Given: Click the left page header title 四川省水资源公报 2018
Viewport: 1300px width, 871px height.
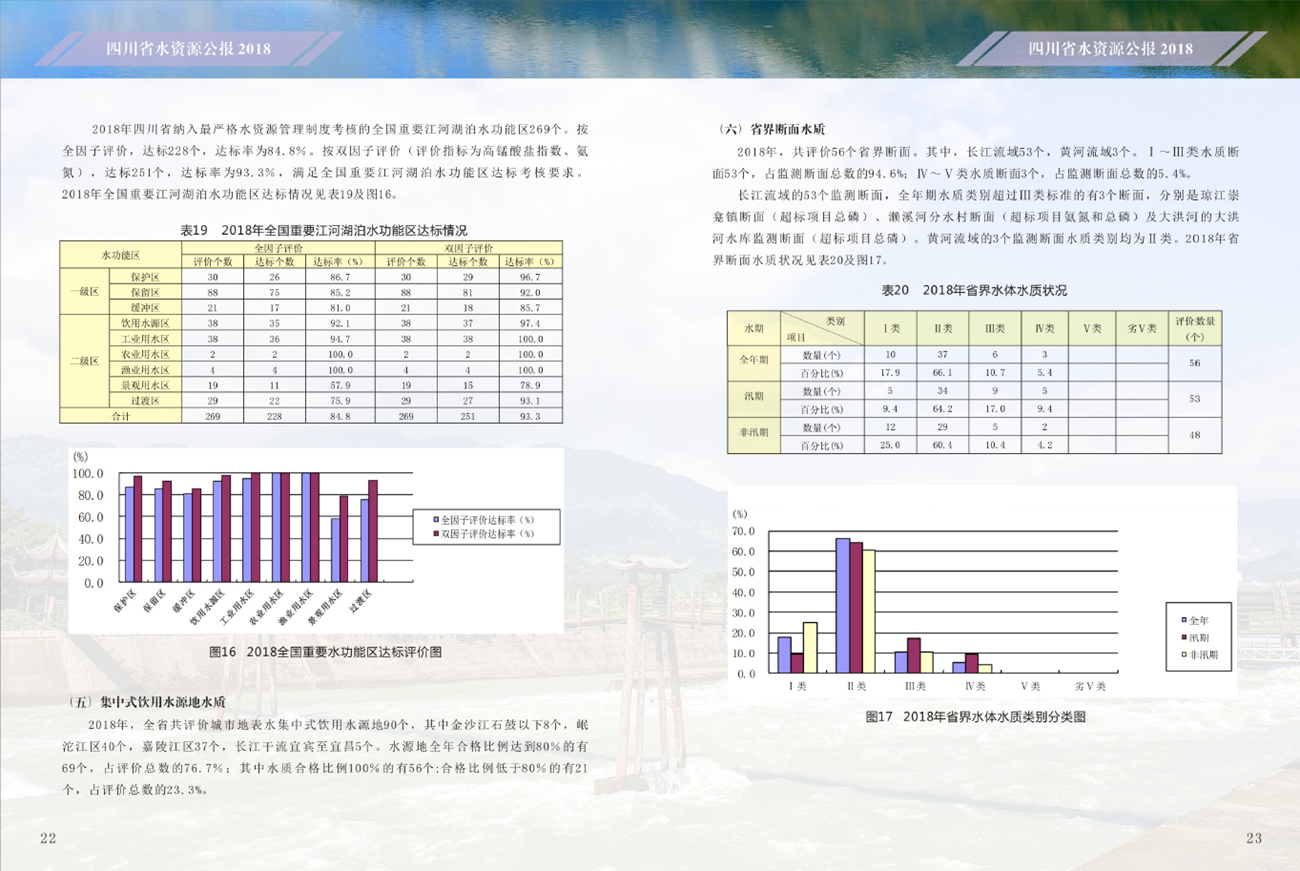Looking at the screenshot, I should point(188,48).
